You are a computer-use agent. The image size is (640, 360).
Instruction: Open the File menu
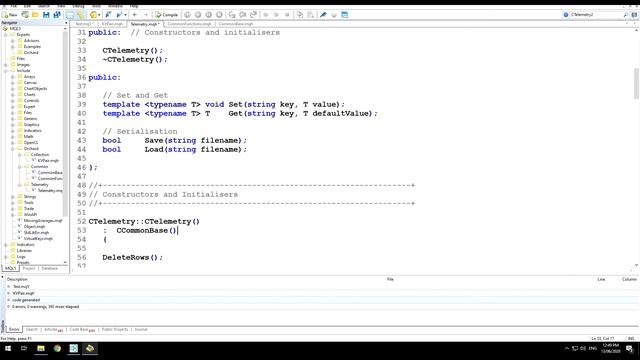[x=13, y=6]
